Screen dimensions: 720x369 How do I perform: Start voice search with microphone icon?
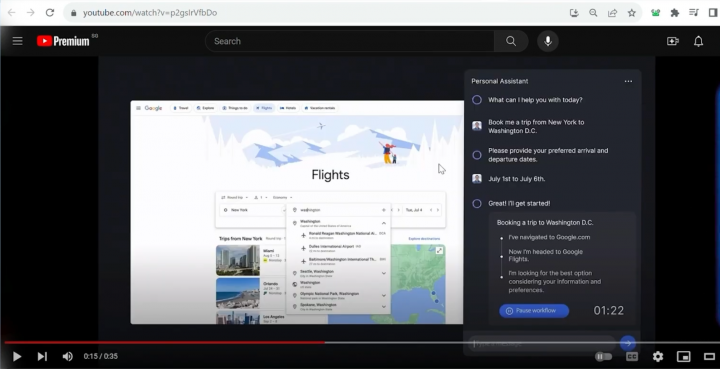[x=548, y=41]
